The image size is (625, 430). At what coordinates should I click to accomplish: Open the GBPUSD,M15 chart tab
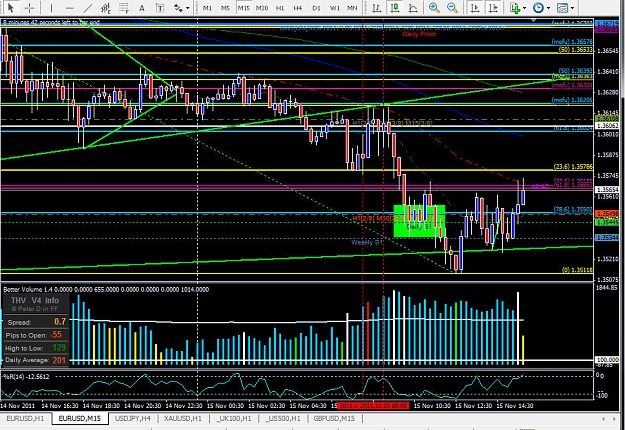pyautogui.click(x=334, y=418)
